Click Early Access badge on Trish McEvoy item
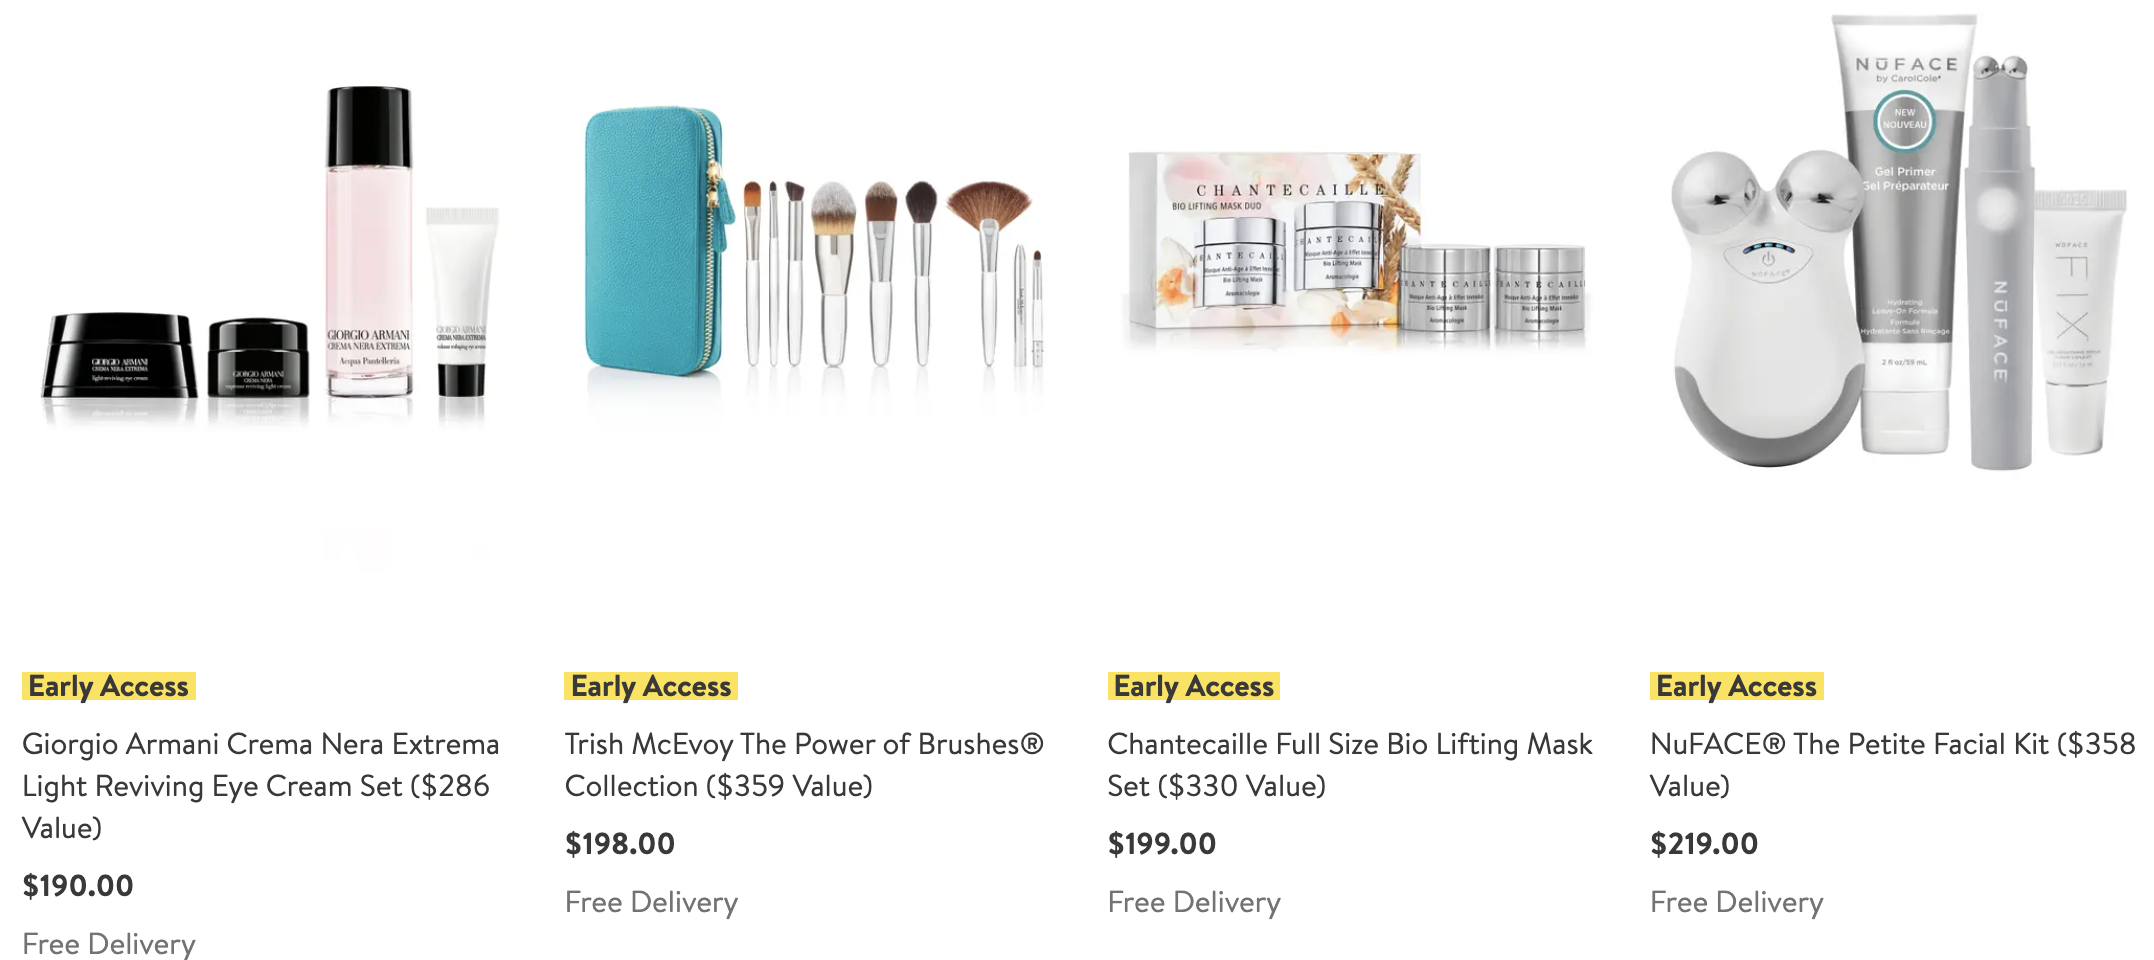This screenshot has width=2154, height=960. [x=651, y=686]
